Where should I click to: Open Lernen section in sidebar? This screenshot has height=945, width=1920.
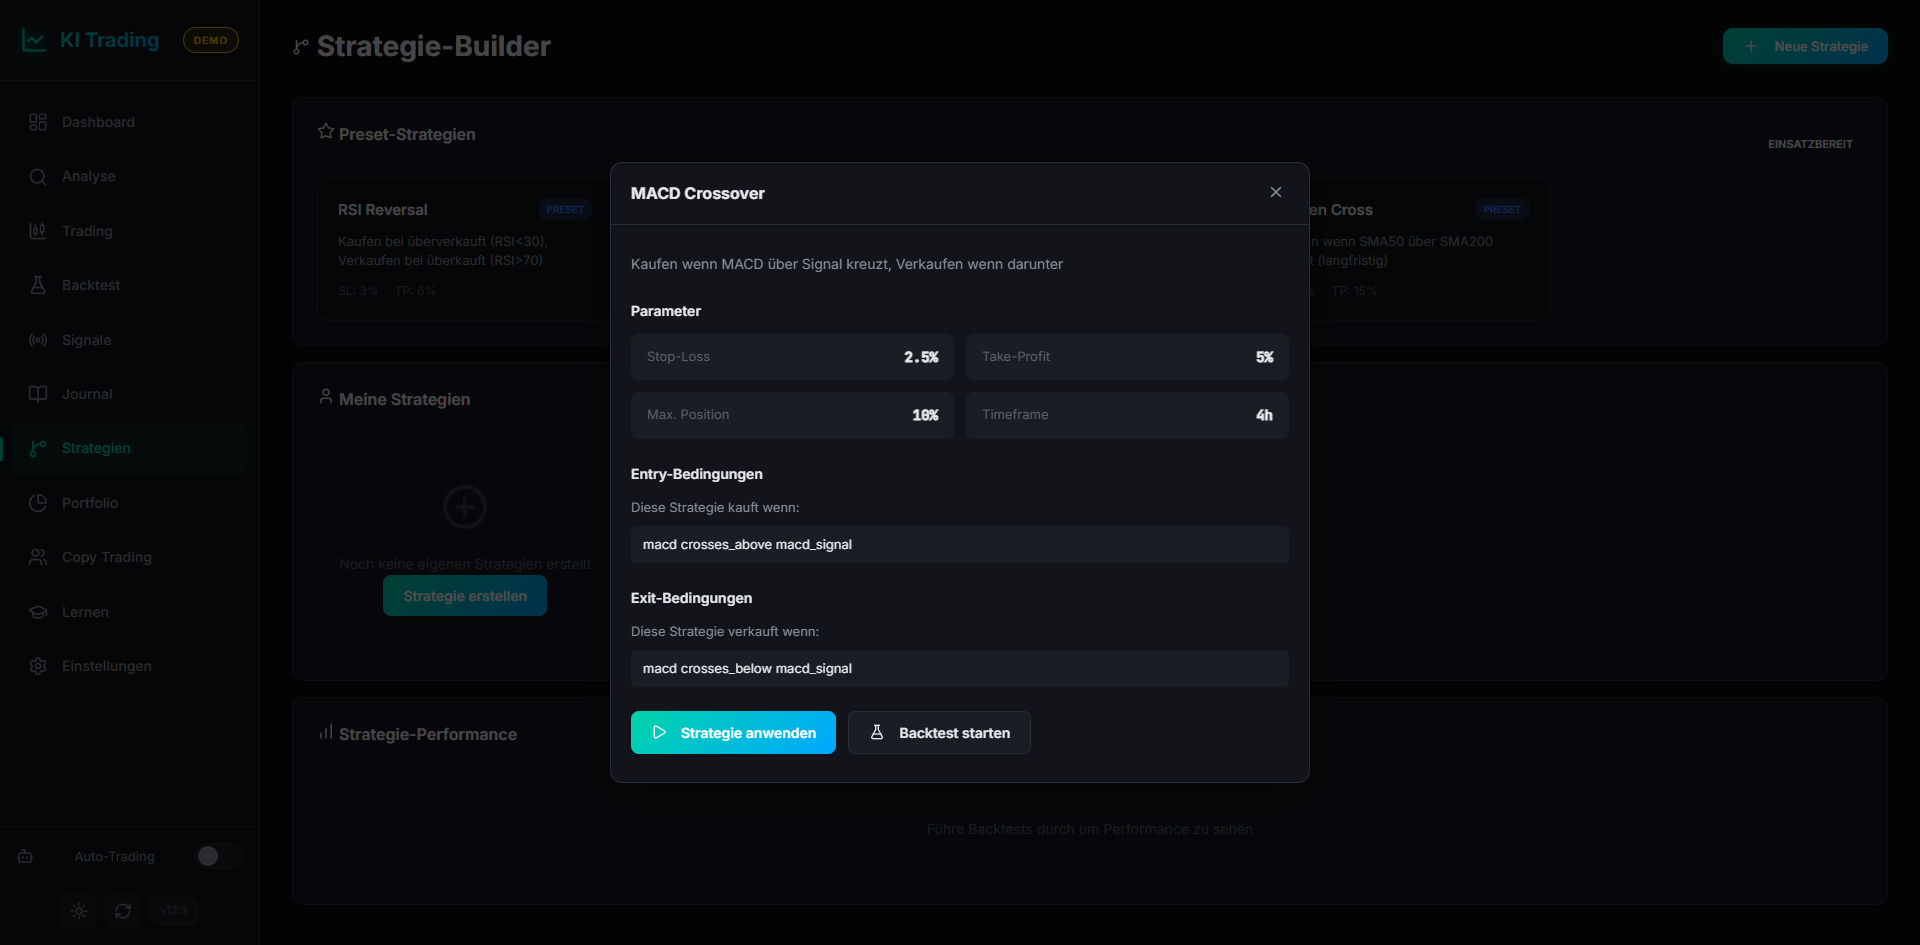click(85, 612)
